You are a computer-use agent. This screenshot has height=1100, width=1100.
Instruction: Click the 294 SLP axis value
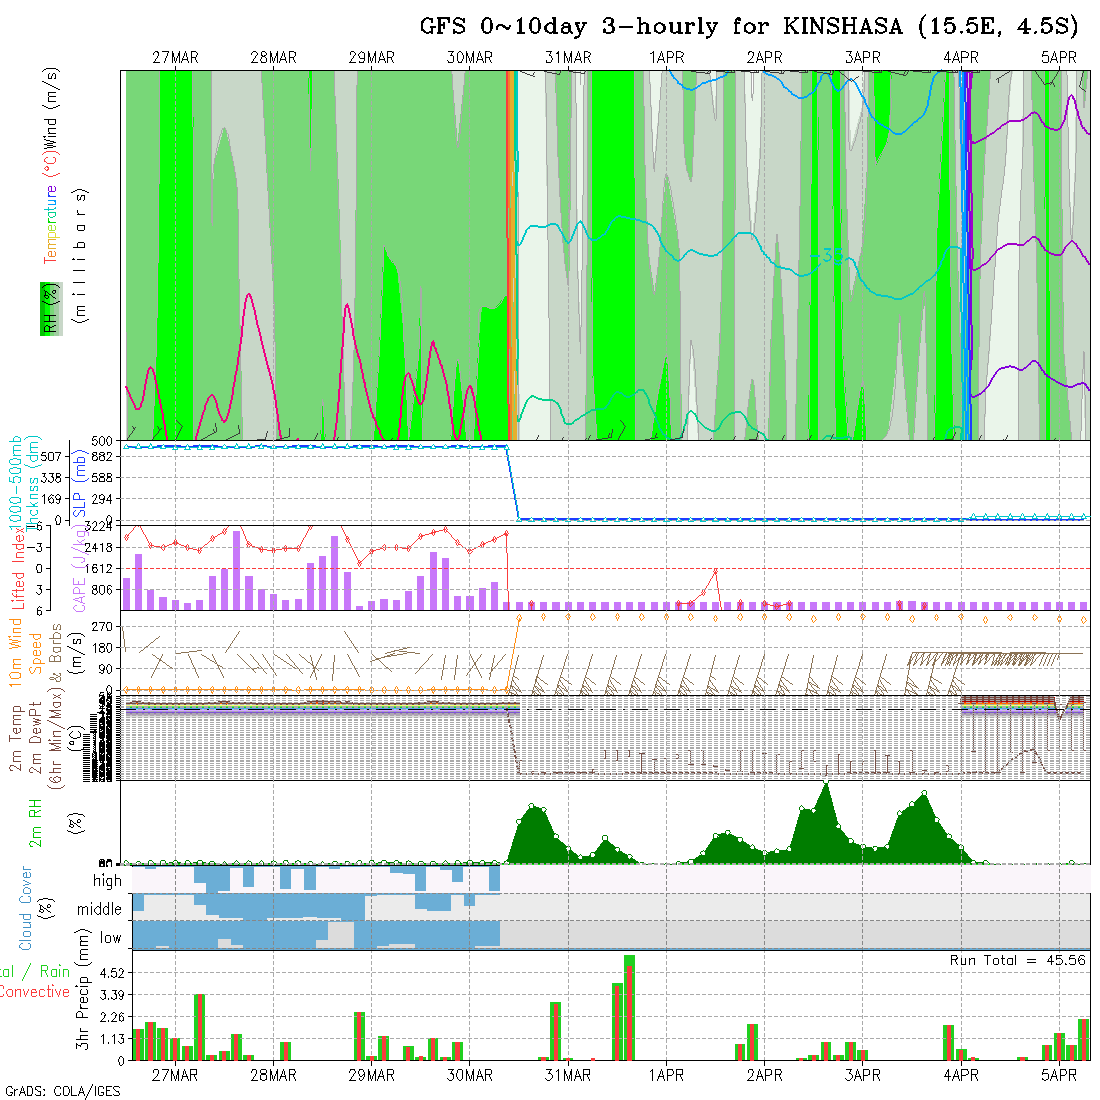[102, 499]
